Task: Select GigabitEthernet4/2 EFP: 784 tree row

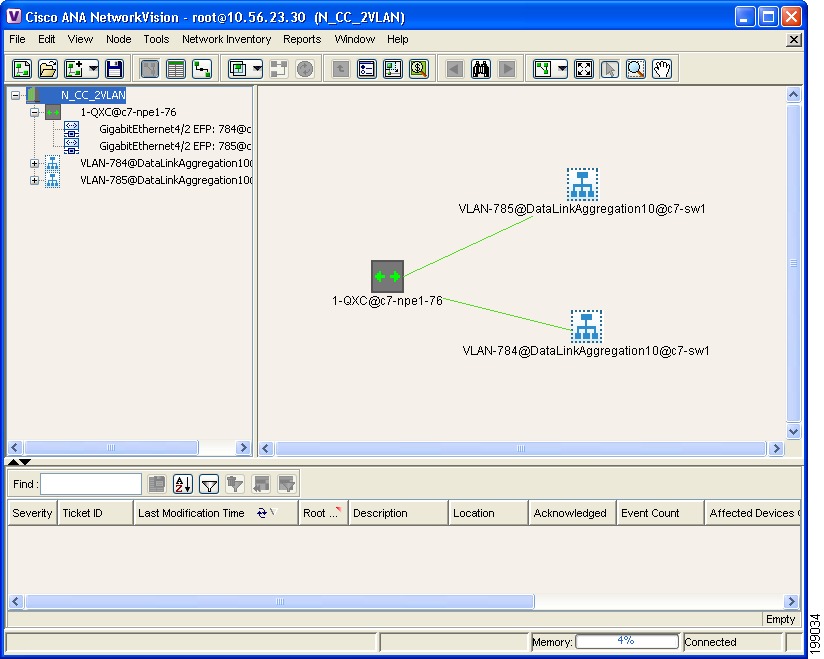Action: click(x=175, y=129)
